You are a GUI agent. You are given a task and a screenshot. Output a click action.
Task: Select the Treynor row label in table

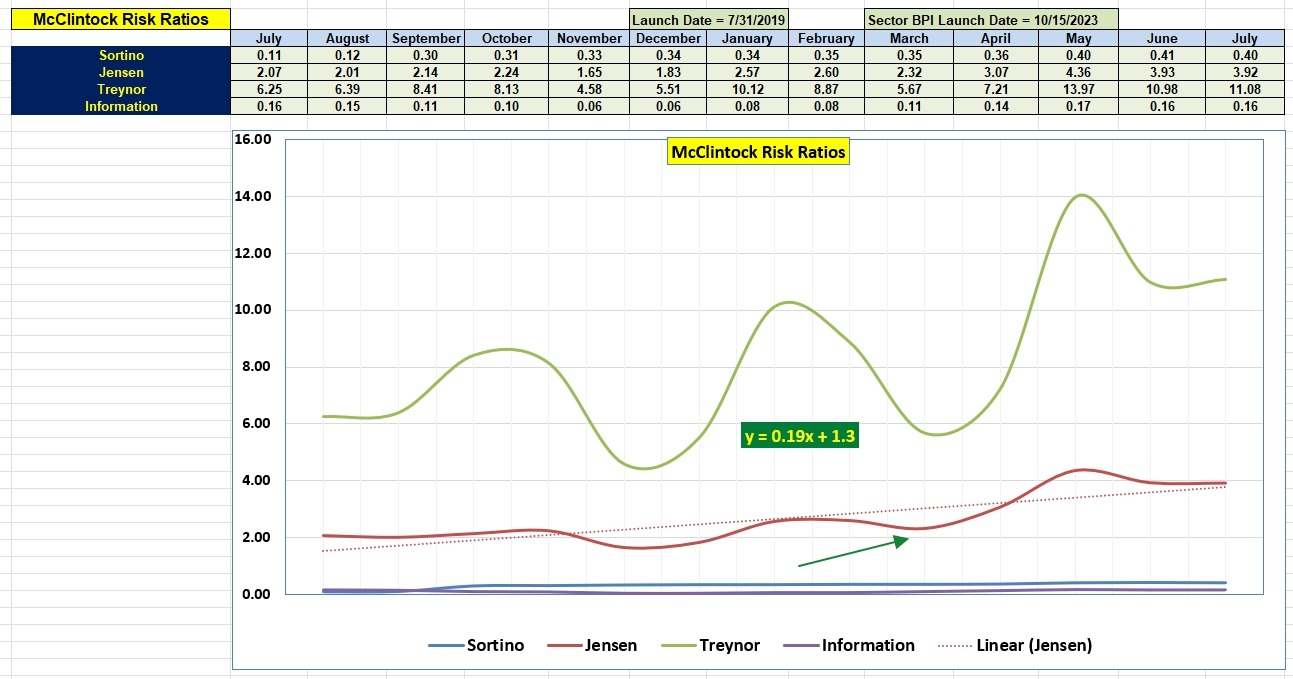click(121, 89)
